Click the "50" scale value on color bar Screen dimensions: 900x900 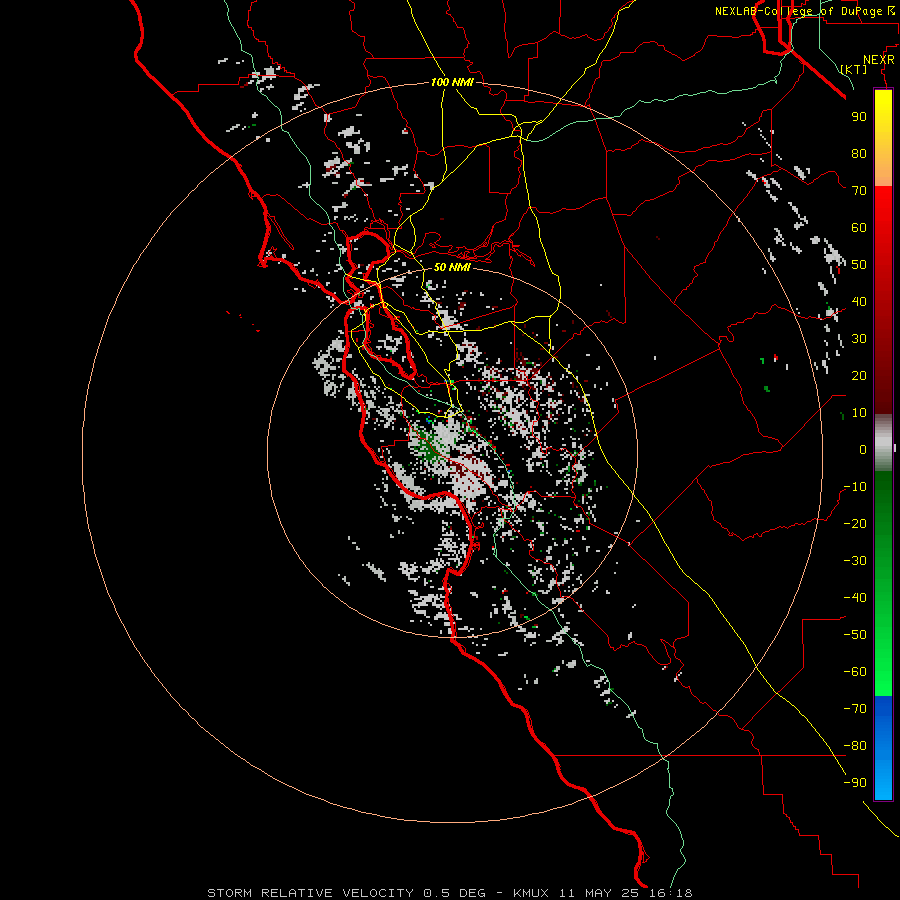coord(859,265)
